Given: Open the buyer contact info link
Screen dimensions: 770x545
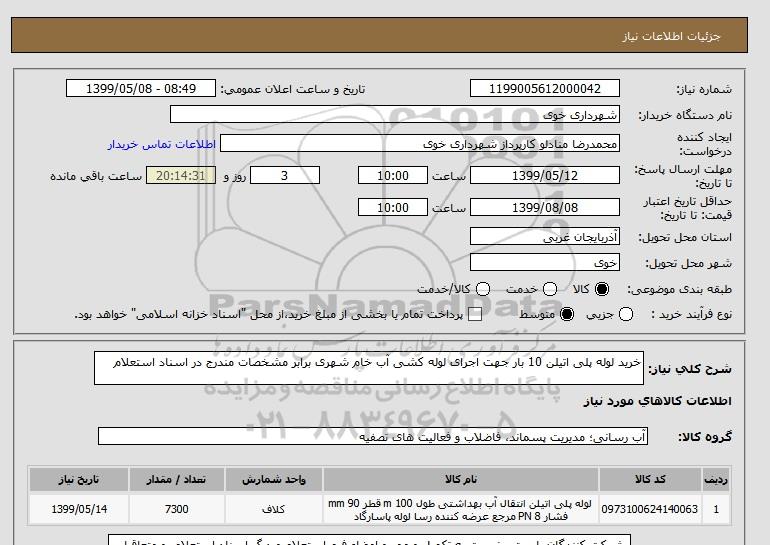Looking at the screenshot, I should tap(162, 144).
